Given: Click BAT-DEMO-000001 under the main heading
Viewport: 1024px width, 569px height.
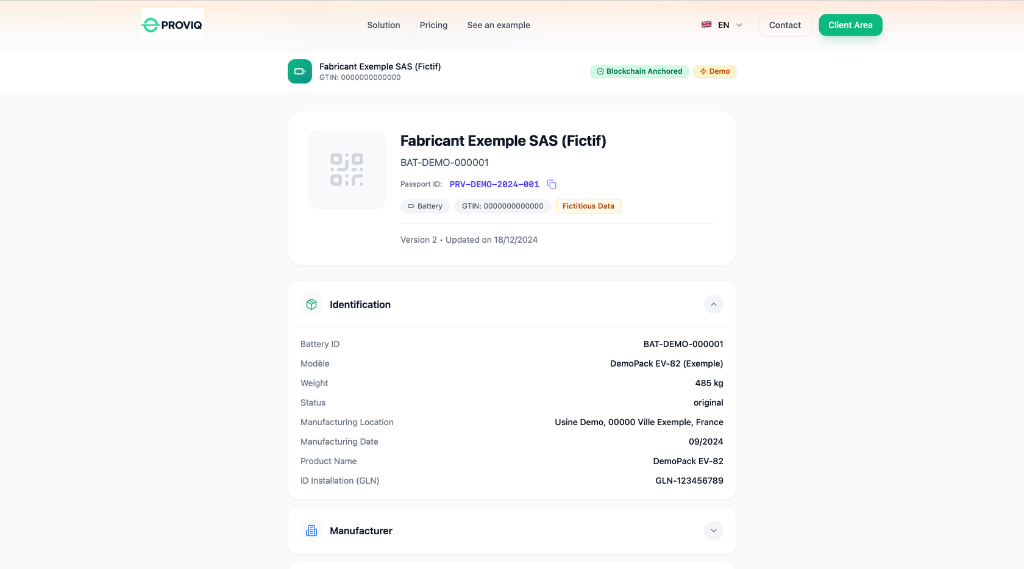Looking at the screenshot, I should coord(444,163).
